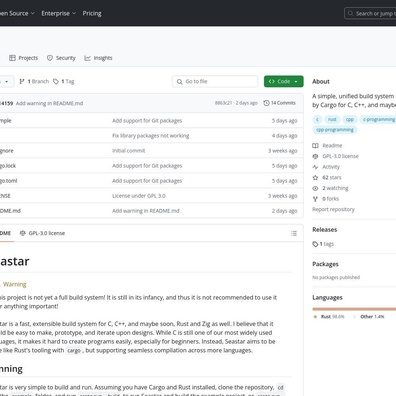Click the scale icon next to GPL-3.0 license in About
Screen dimensions: 396x396
(x=315, y=156)
